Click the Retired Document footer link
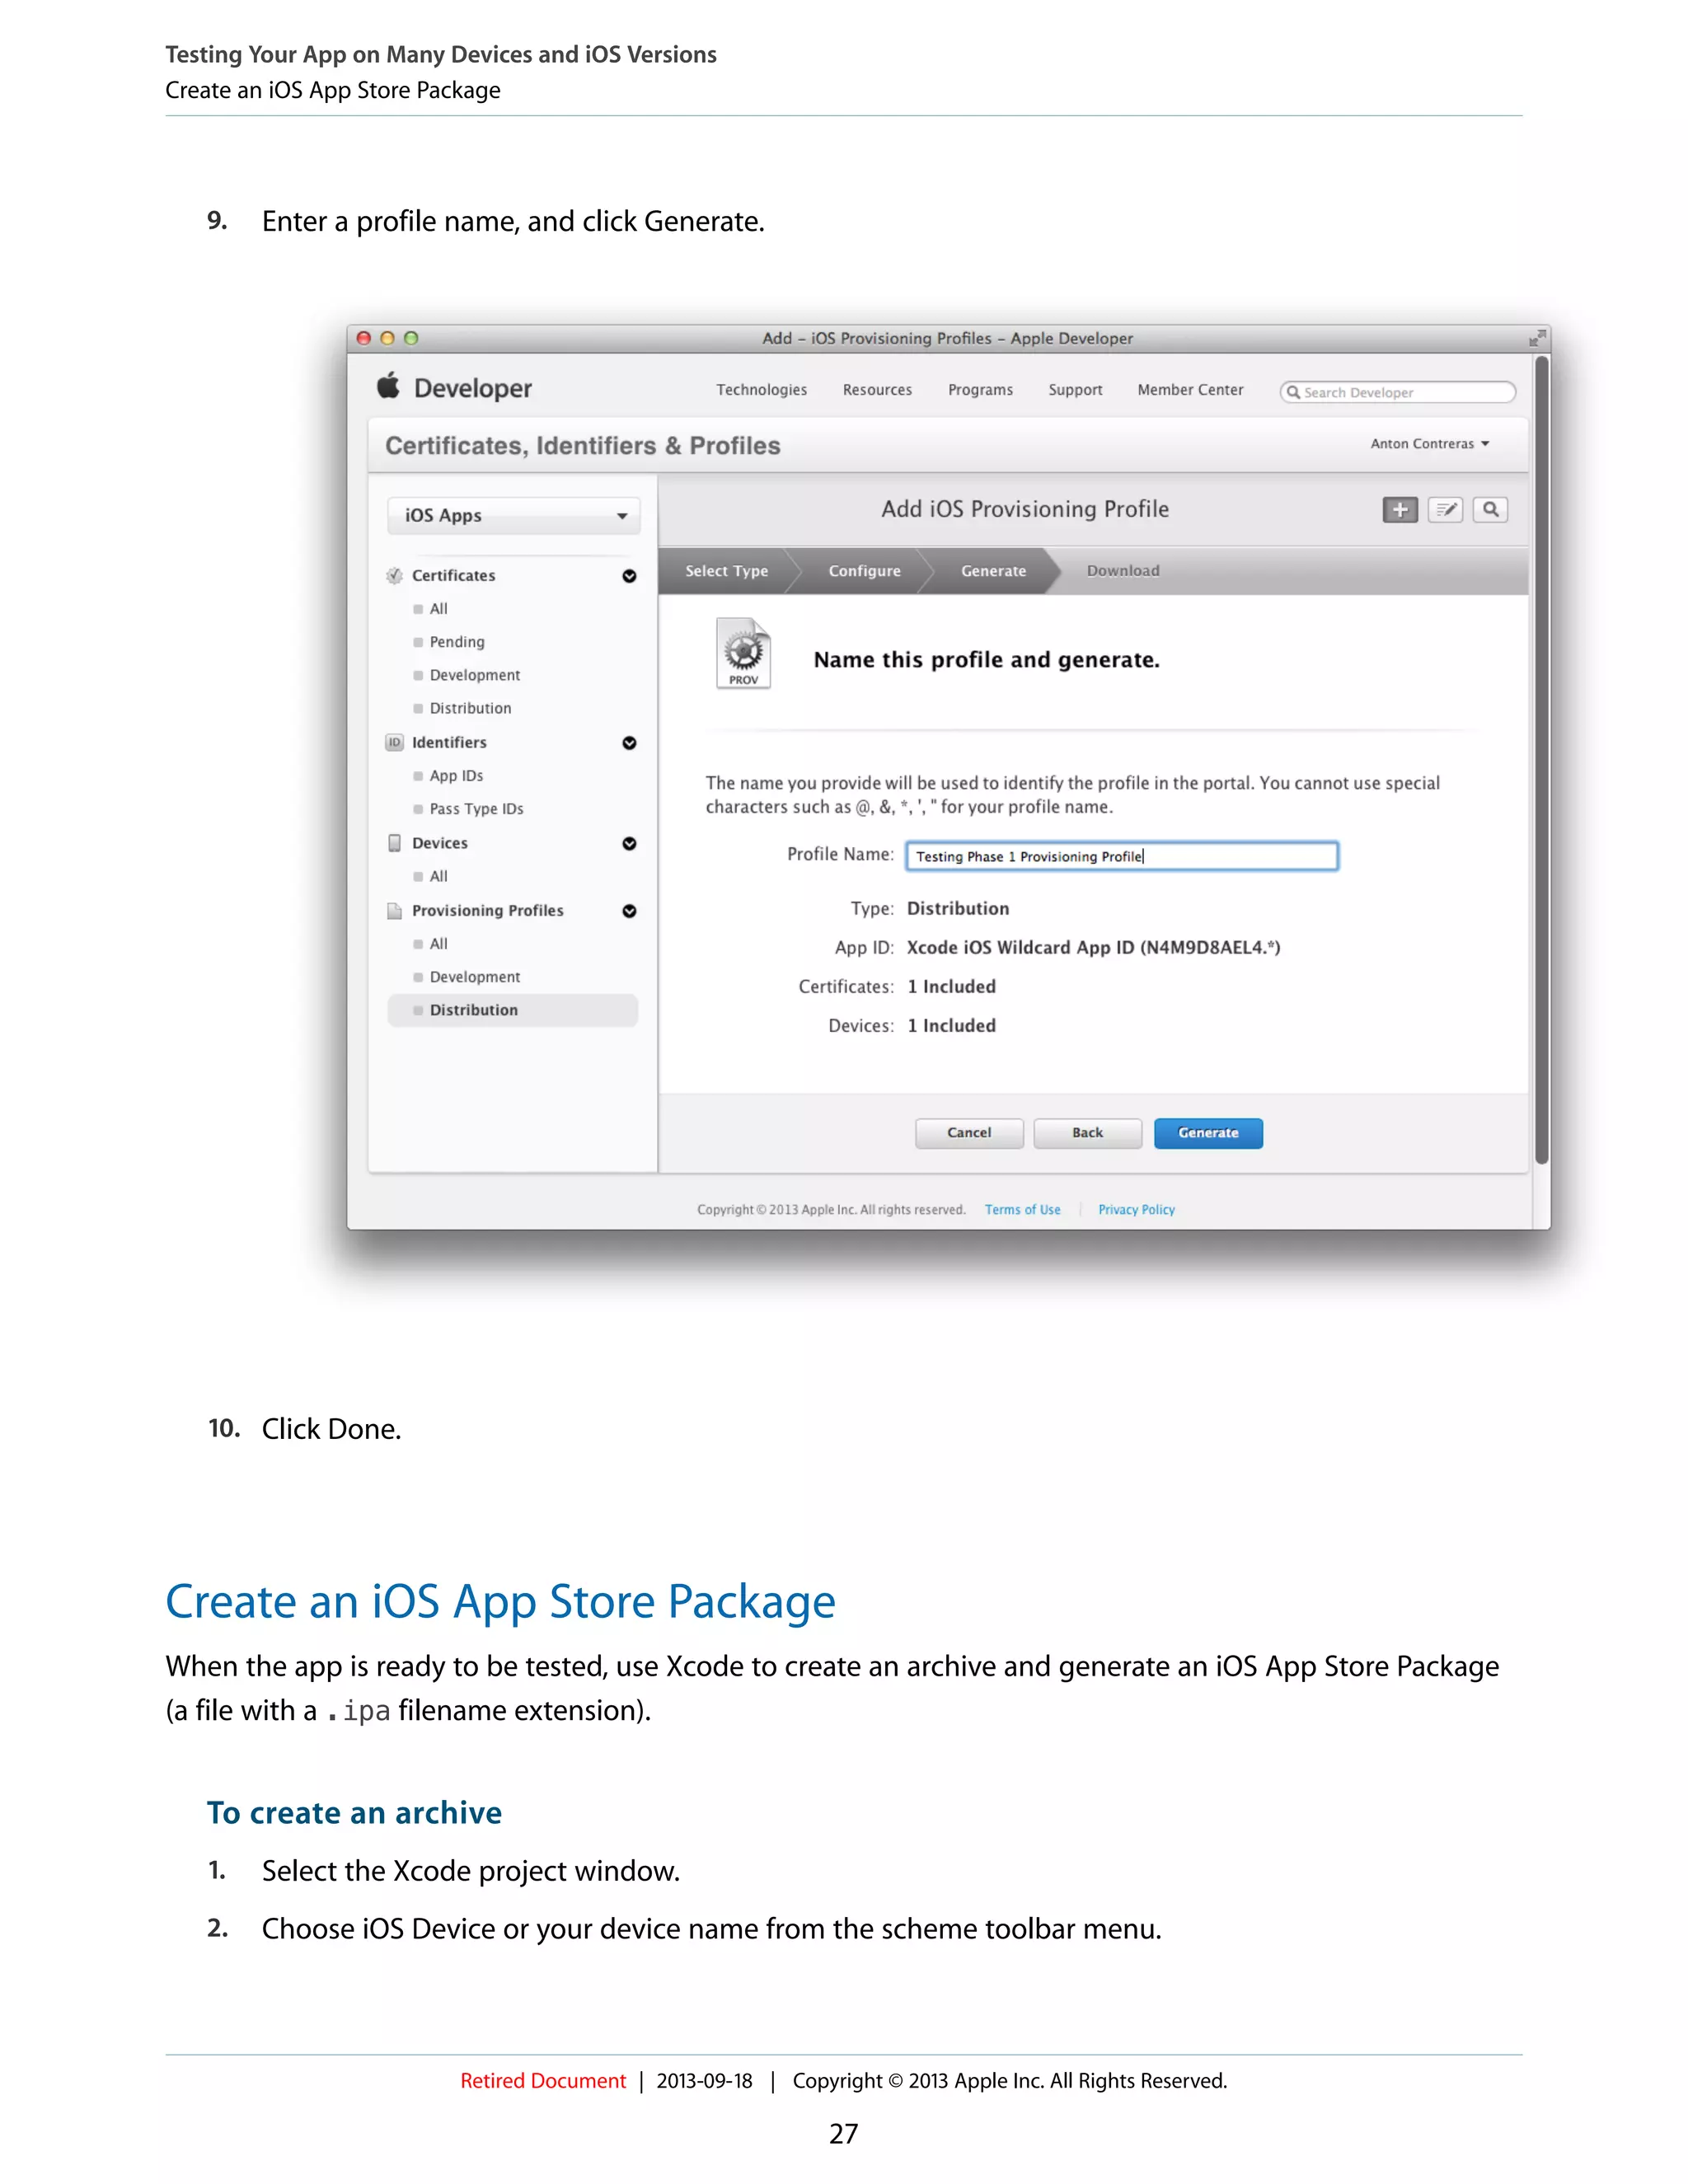 coord(543,2081)
